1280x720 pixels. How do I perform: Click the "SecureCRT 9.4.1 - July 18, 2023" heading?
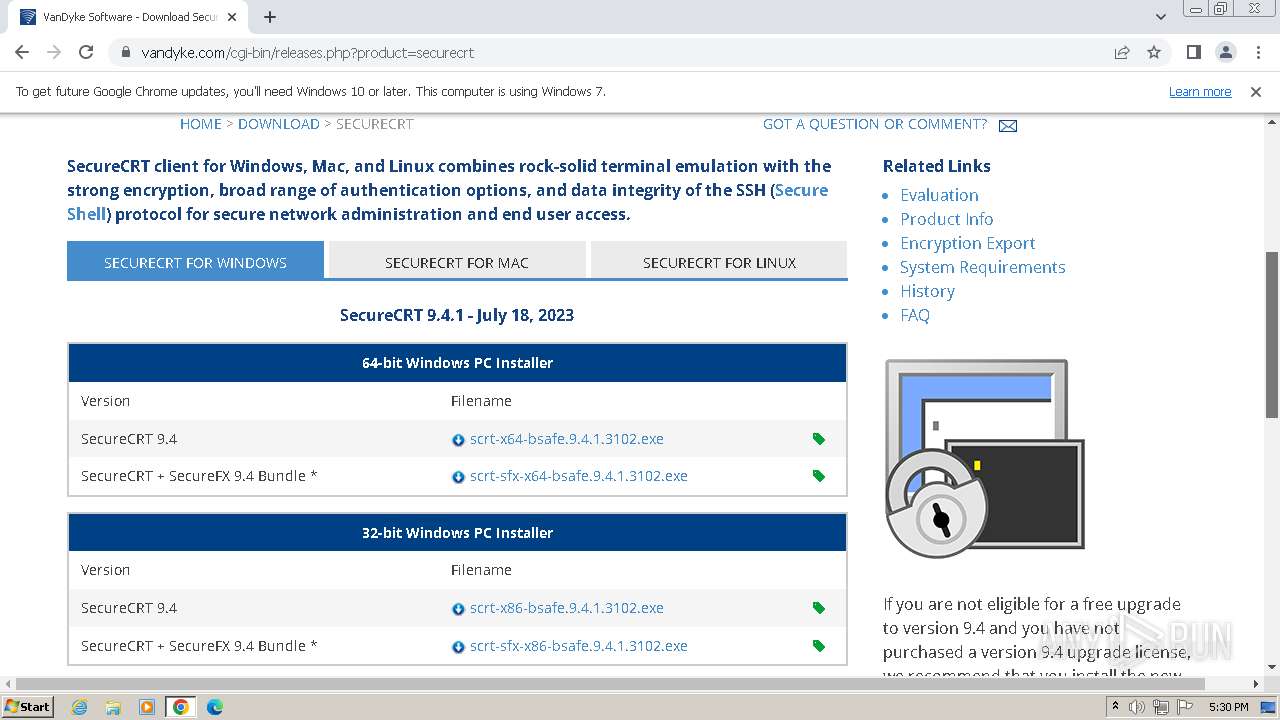(457, 315)
